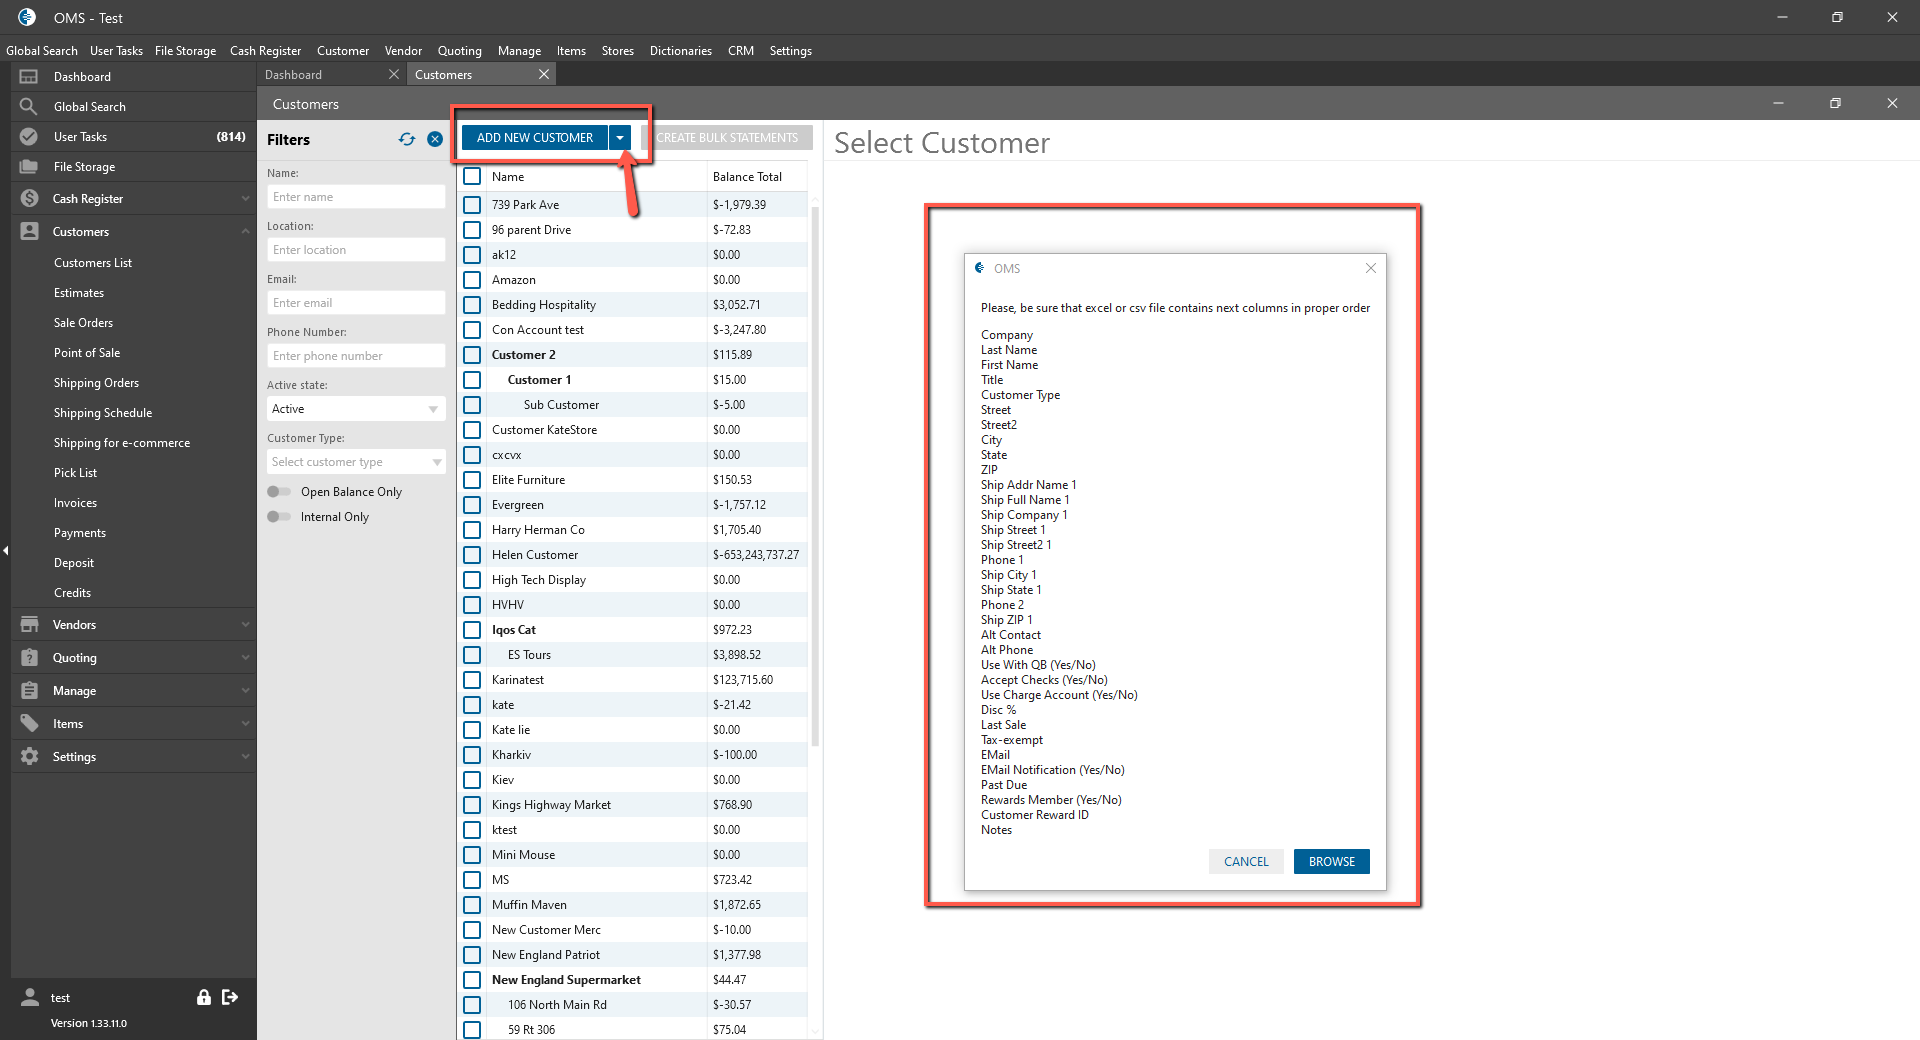Check the box for Bedding Hospitality
This screenshot has height=1040, width=1920.
(x=472, y=305)
